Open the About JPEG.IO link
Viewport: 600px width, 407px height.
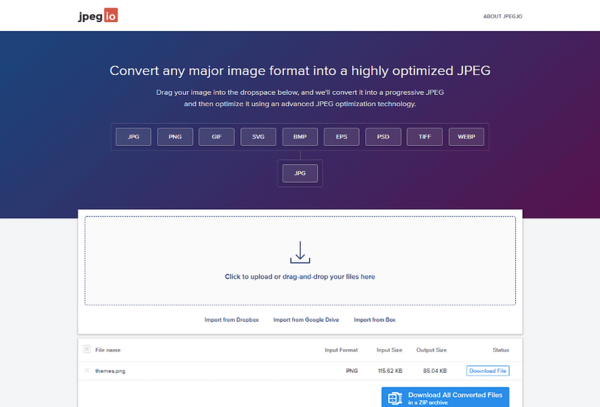pos(502,16)
